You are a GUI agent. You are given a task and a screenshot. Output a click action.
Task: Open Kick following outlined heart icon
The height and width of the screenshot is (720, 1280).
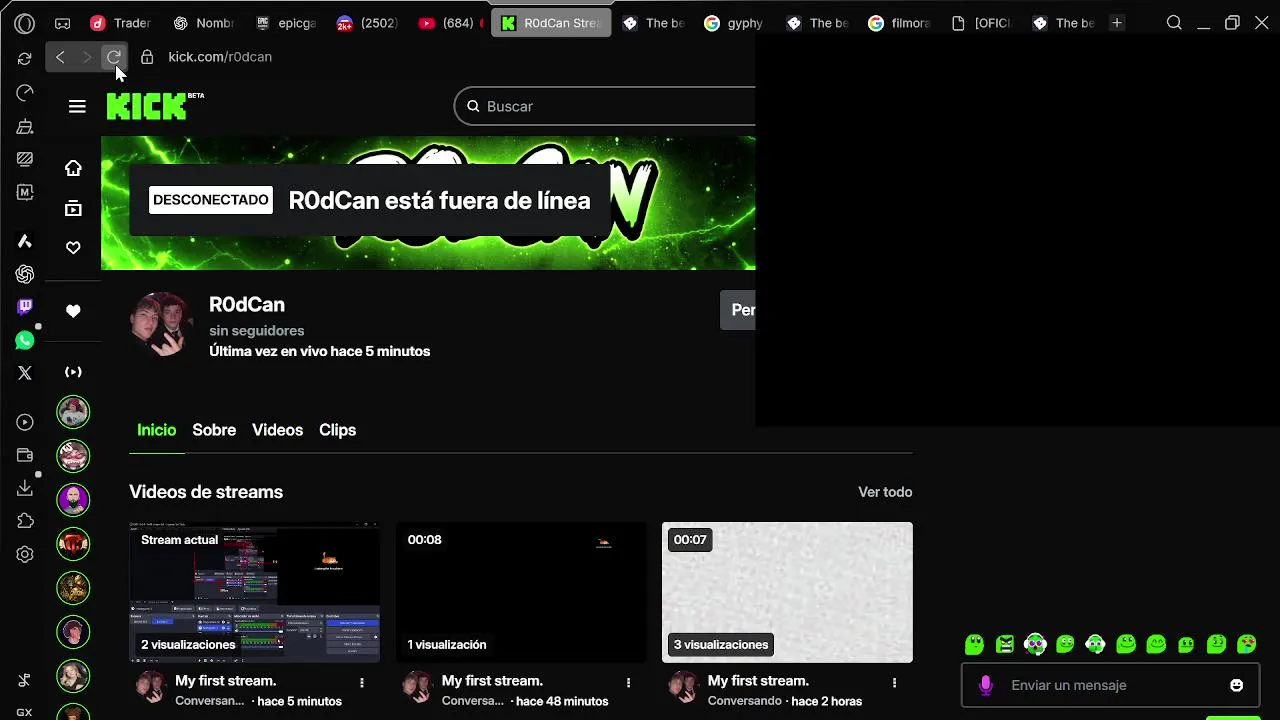tap(73, 248)
